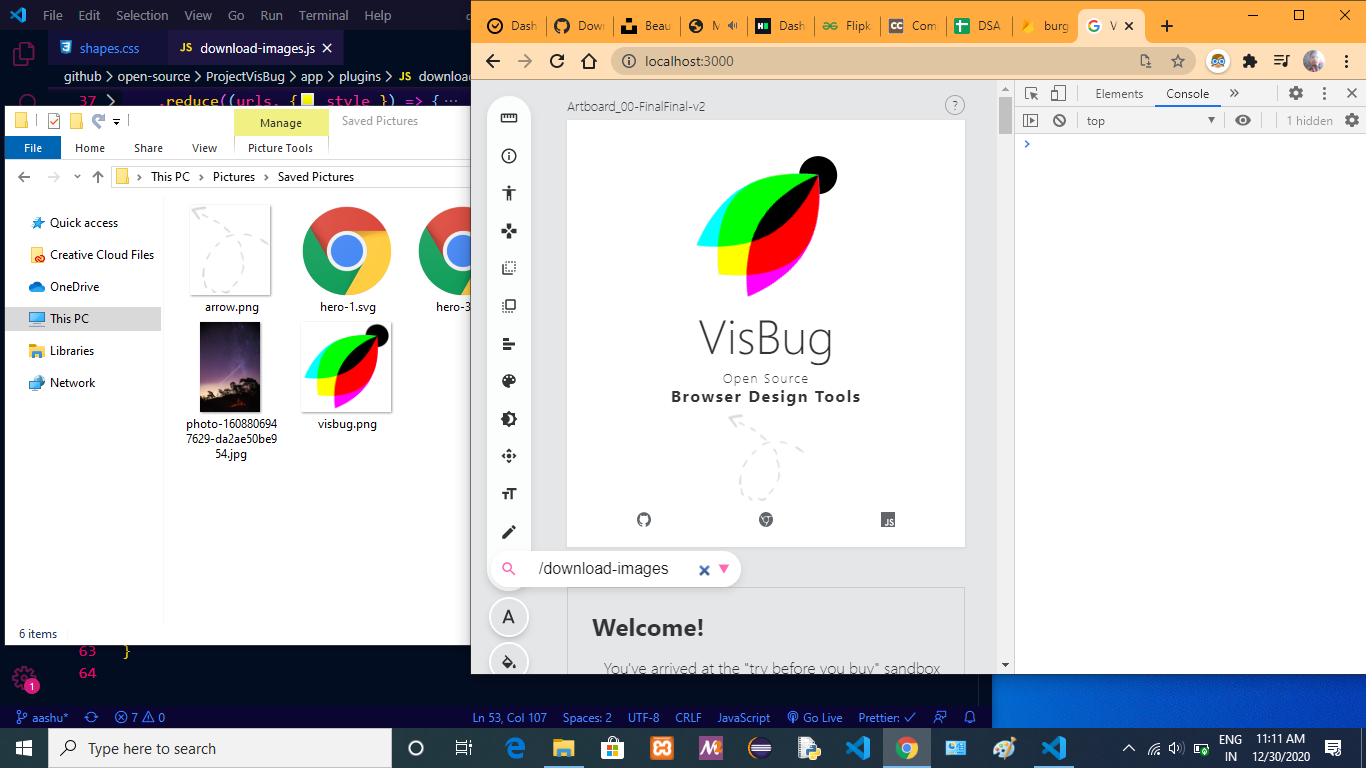Image resolution: width=1366 pixels, height=768 pixels.
Task: Select the VisBug Position tool
Action: coord(509,456)
